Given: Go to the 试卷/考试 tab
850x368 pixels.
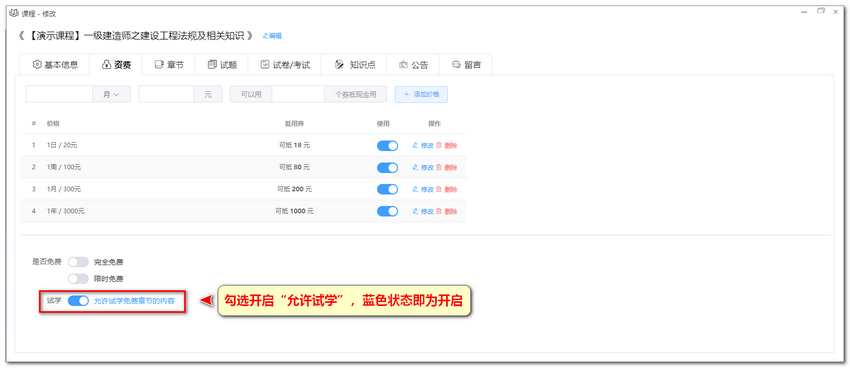Looking at the screenshot, I should coord(285,64).
